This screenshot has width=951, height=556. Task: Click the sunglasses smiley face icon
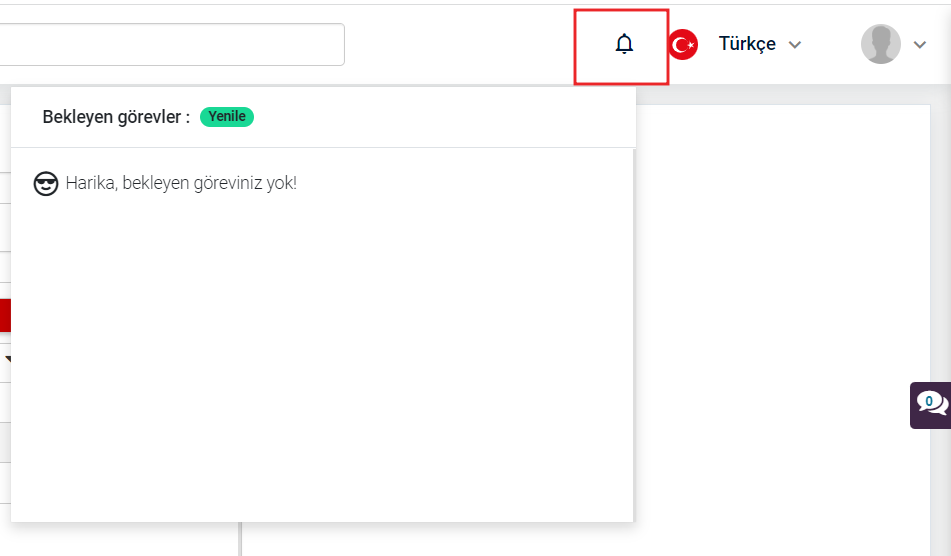click(x=45, y=184)
